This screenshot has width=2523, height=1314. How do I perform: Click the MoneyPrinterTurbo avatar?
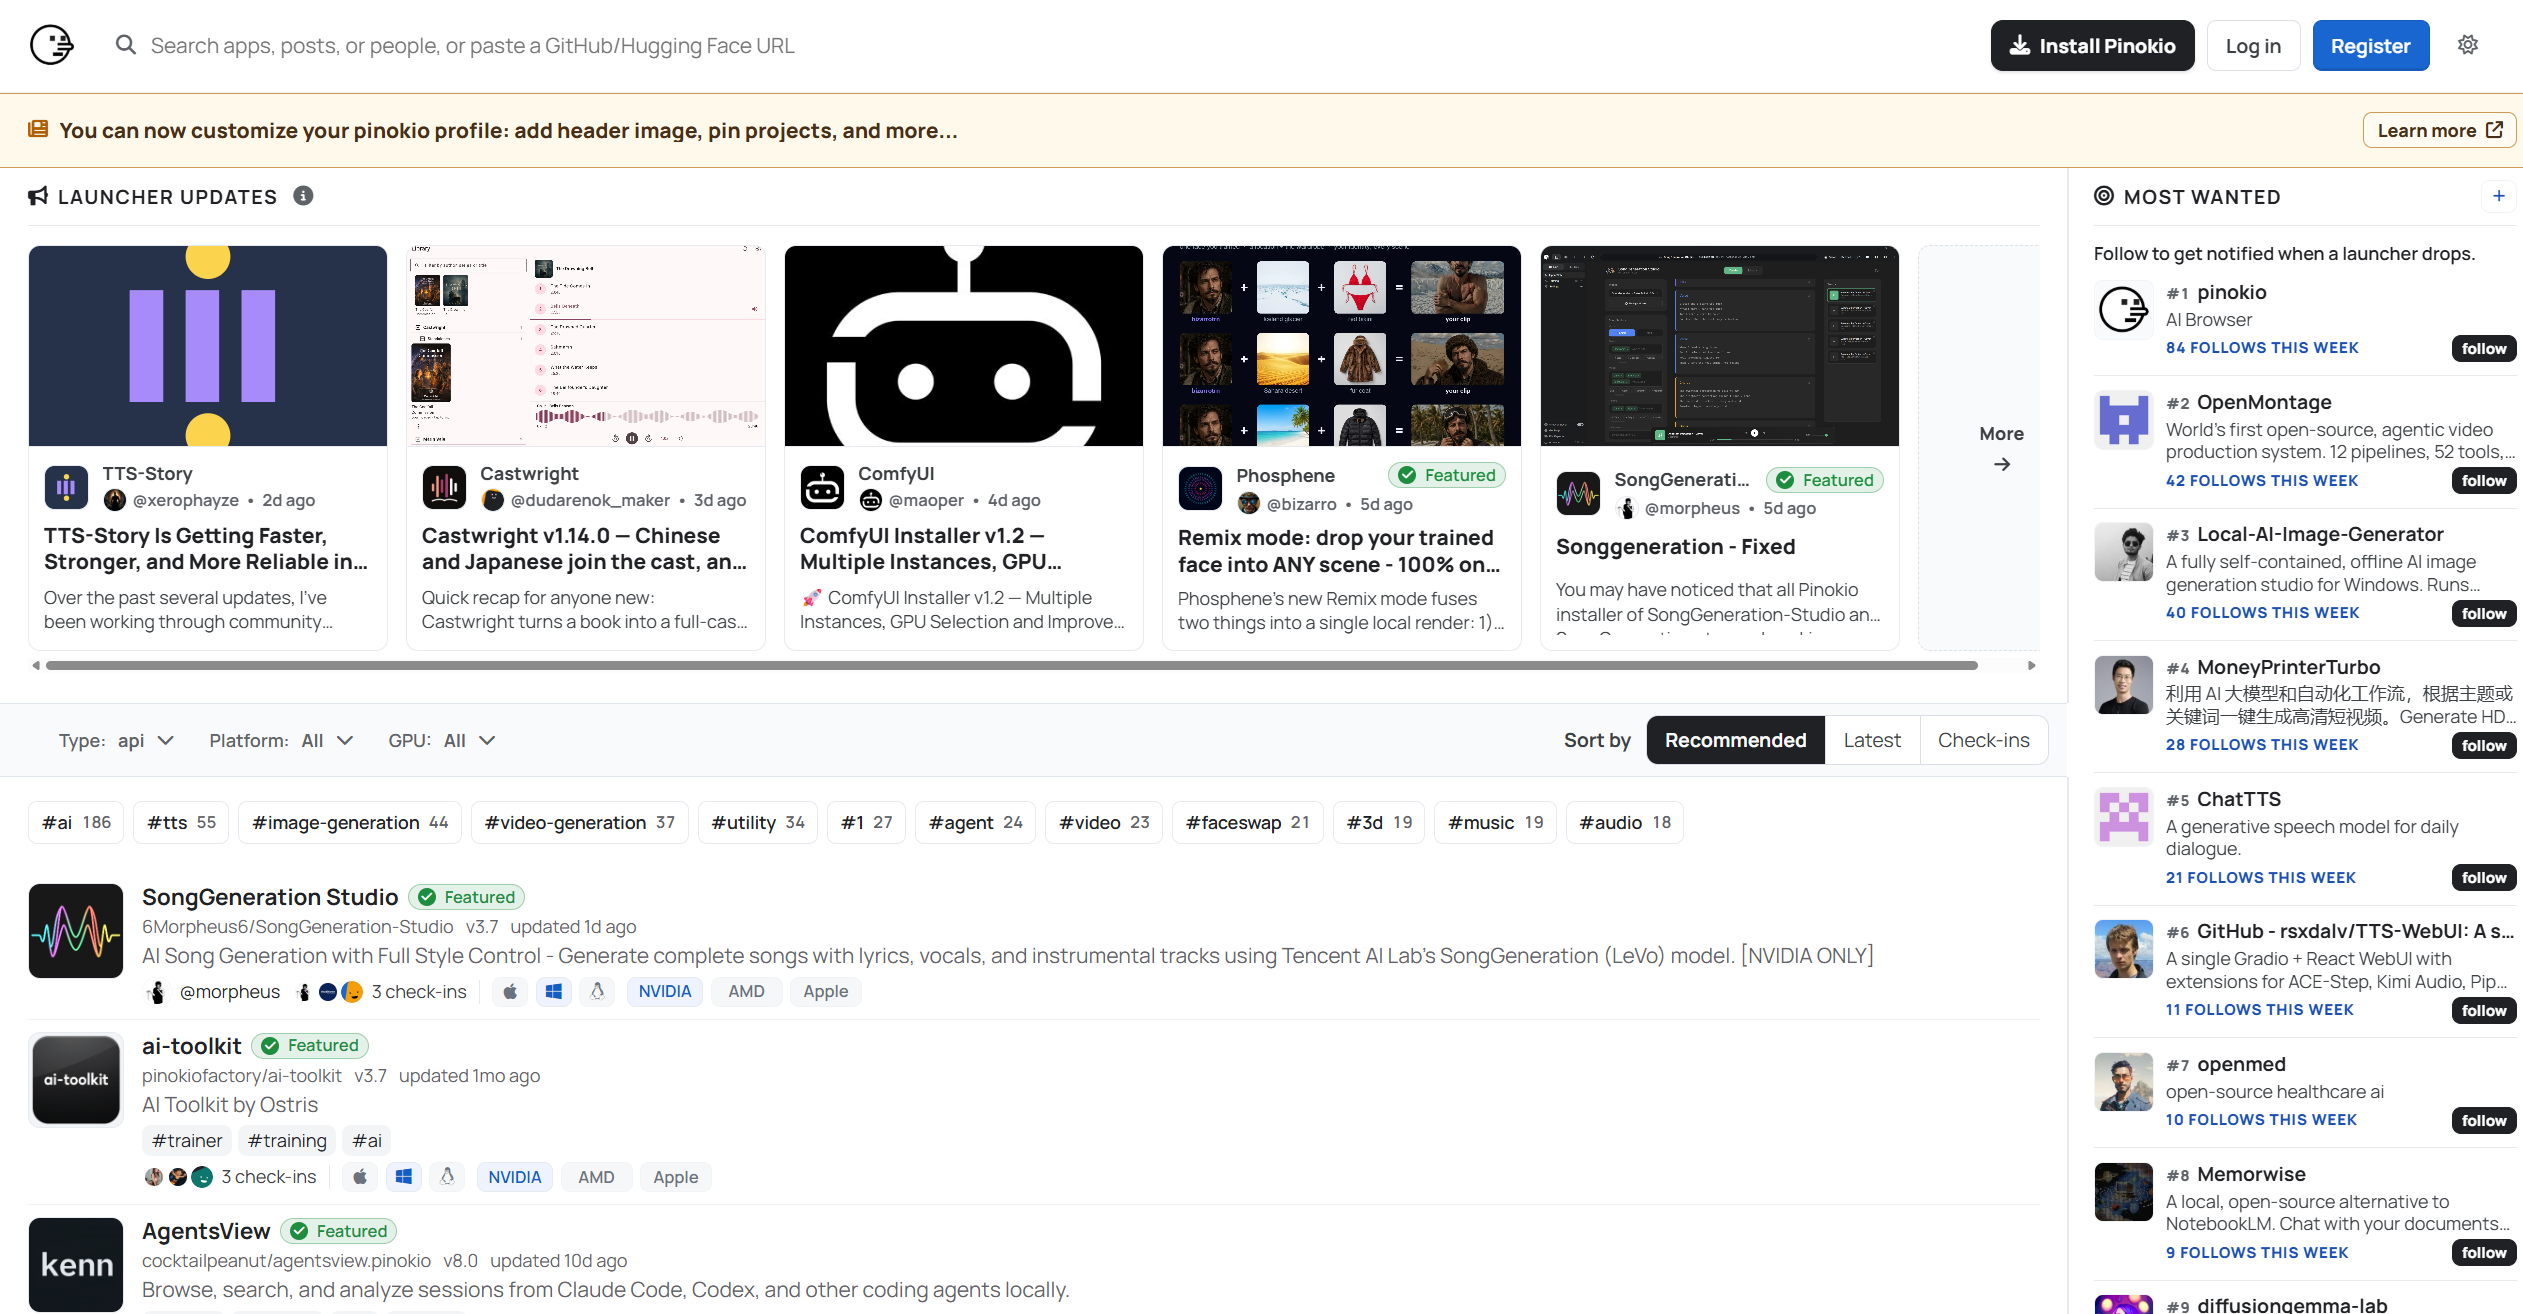(x=2124, y=685)
